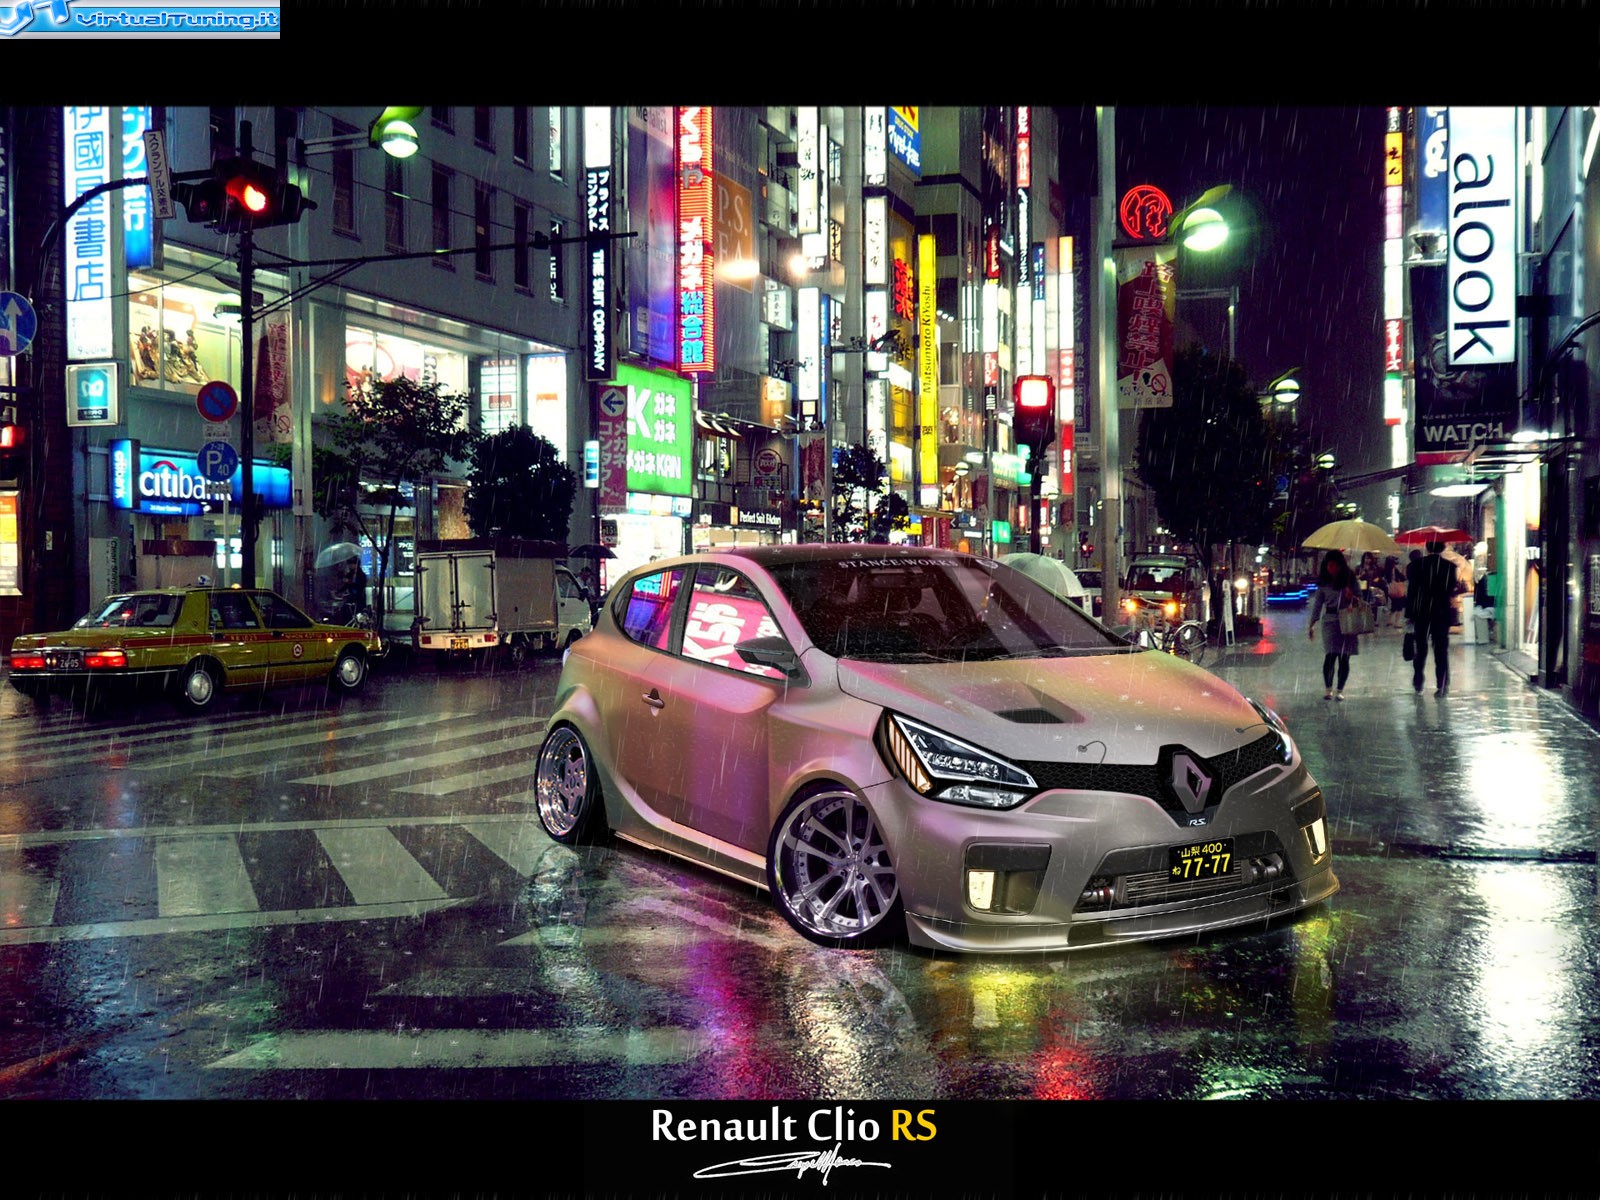This screenshot has height=1200, width=1600.
Task: Click the blue "citibank" storefront sign
Action: (x=200, y=483)
